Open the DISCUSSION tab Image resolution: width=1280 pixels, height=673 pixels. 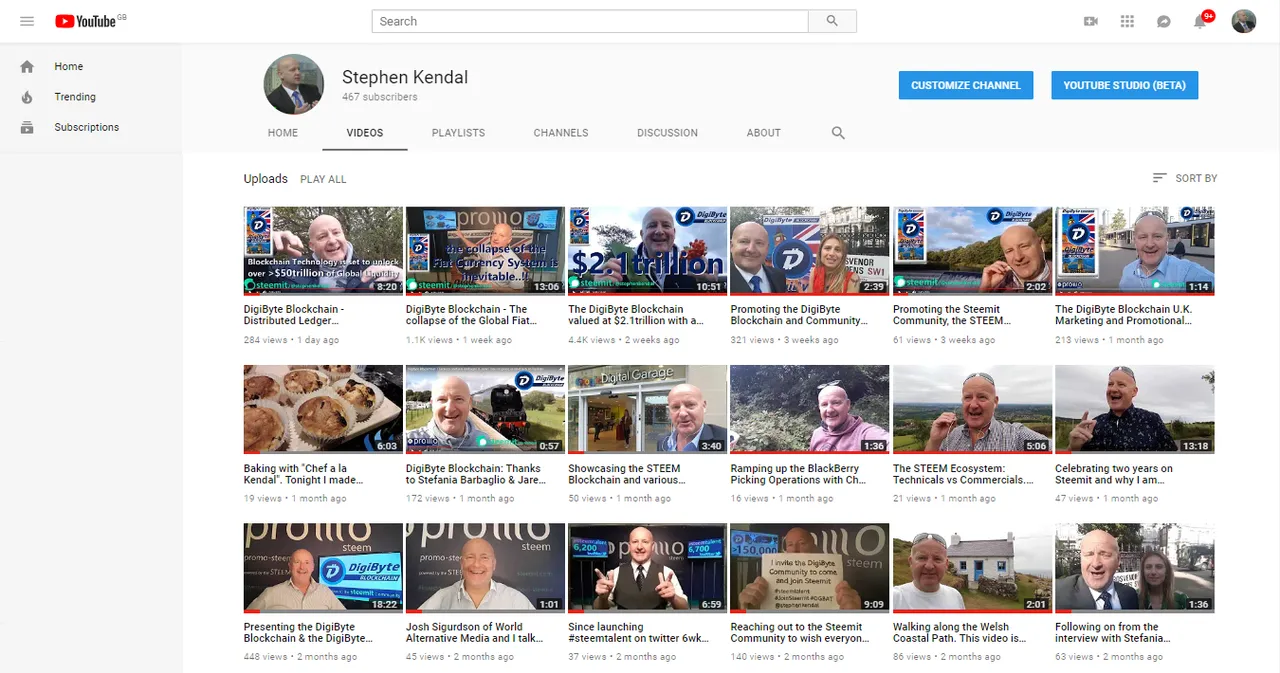[667, 133]
